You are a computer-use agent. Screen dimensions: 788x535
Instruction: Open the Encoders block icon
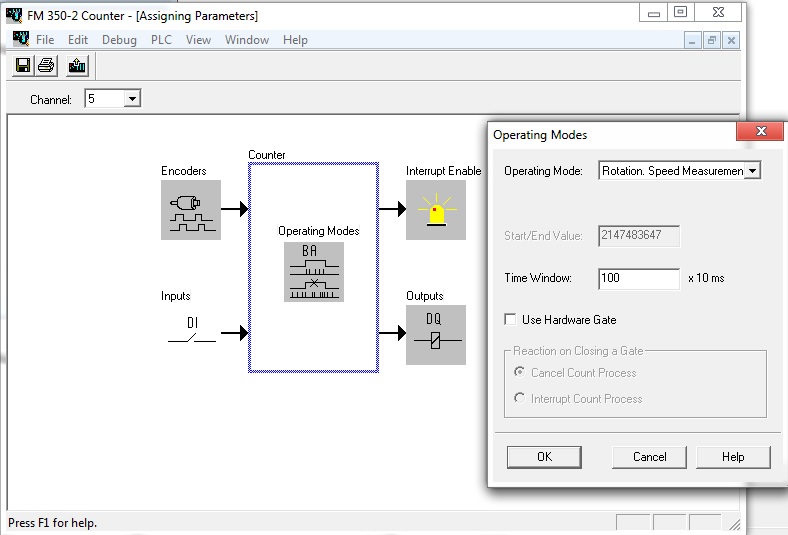point(190,209)
